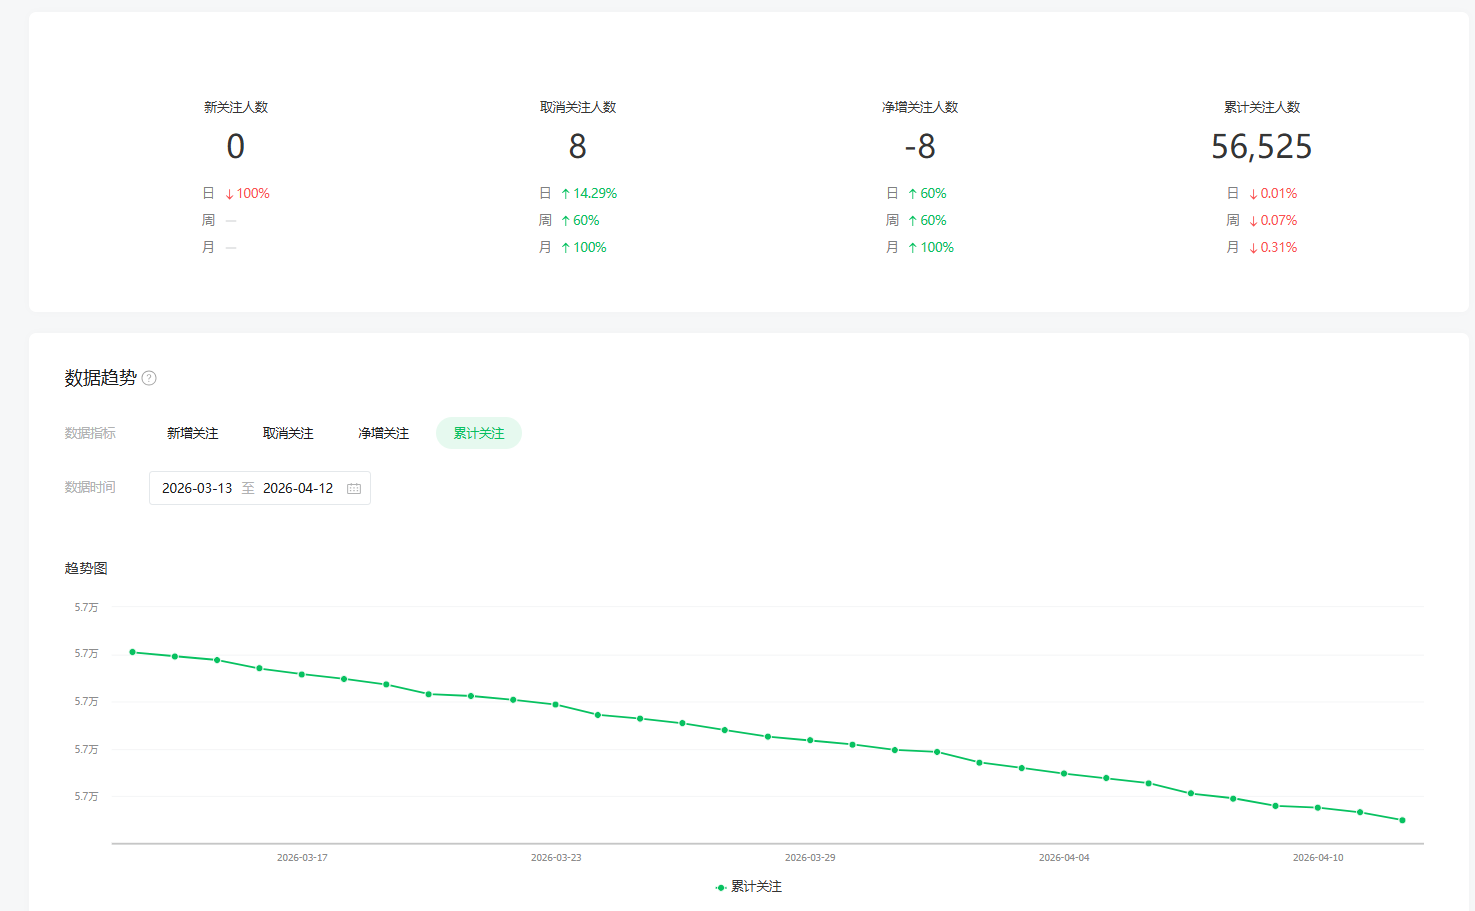Click the red 100% daily drop under 新关注人数
The image size is (1475, 911).
pos(247,193)
